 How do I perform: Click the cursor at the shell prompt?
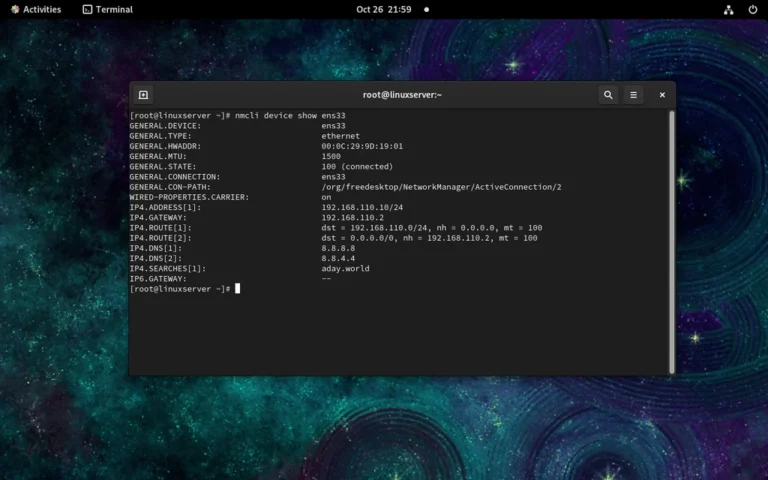(x=238, y=288)
